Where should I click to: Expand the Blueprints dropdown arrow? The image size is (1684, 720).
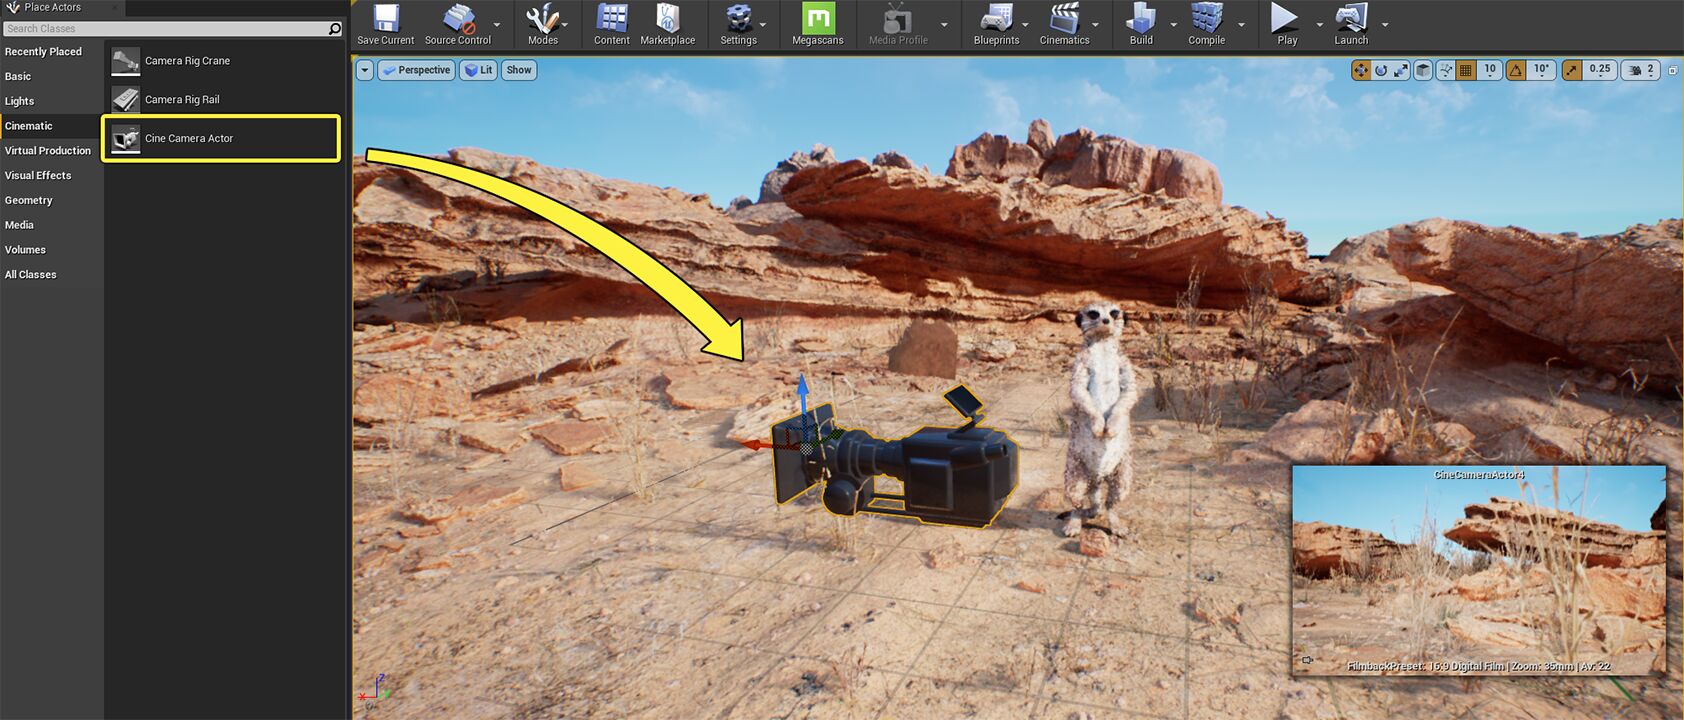1025,24
